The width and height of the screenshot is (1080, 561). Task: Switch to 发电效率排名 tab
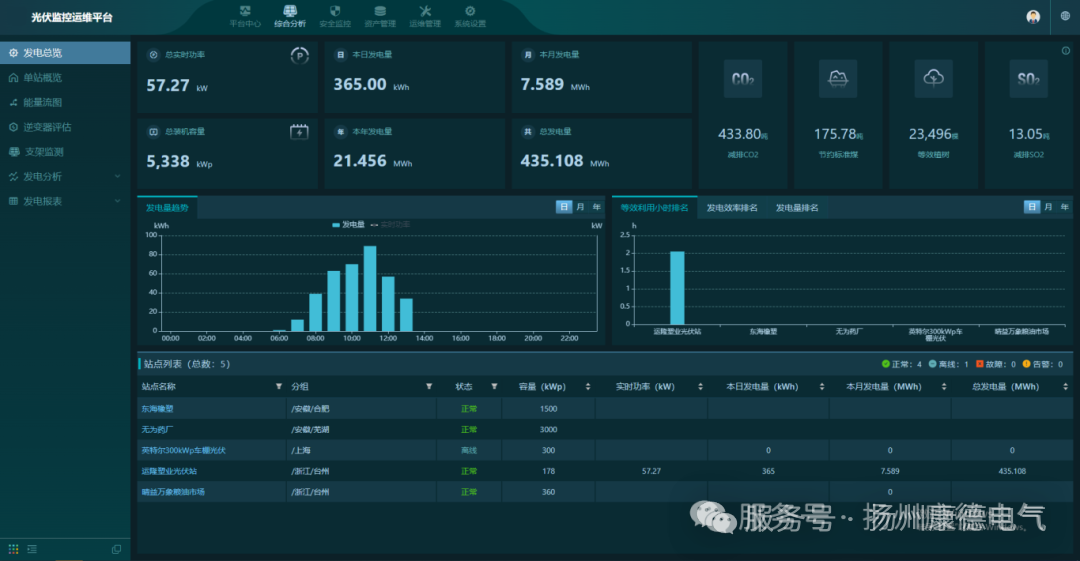(x=731, y=208)
